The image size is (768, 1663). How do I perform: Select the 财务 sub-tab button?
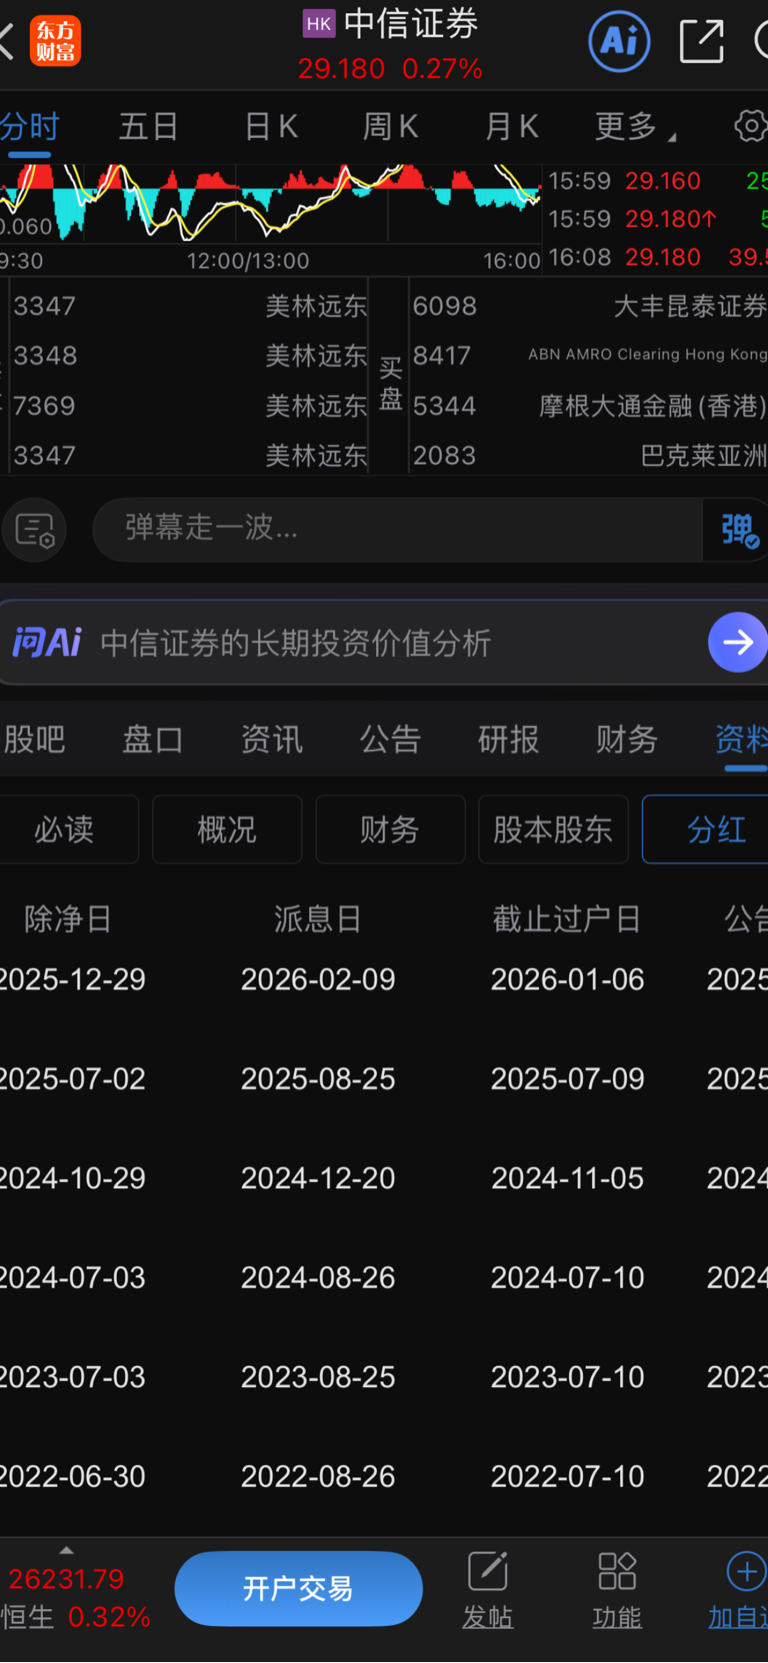pos(390,829)
